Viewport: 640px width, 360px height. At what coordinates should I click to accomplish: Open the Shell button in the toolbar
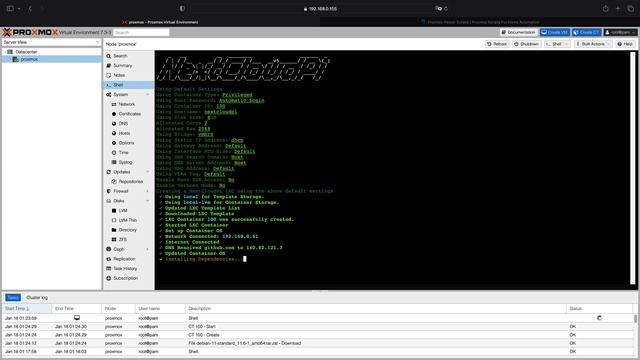click(x=554, y=44)
